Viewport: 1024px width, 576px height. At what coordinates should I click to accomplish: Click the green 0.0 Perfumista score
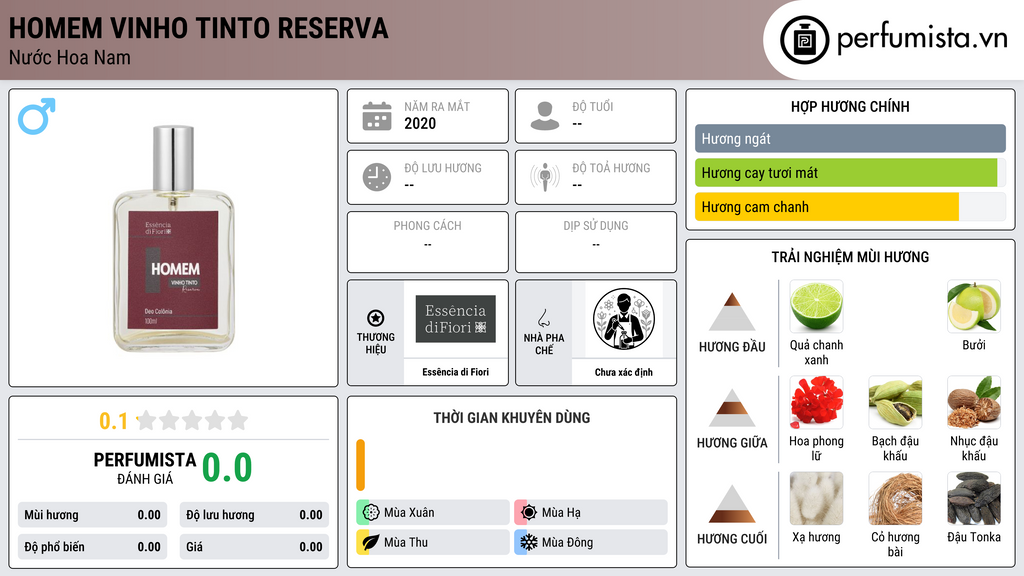tap(227, 467)
